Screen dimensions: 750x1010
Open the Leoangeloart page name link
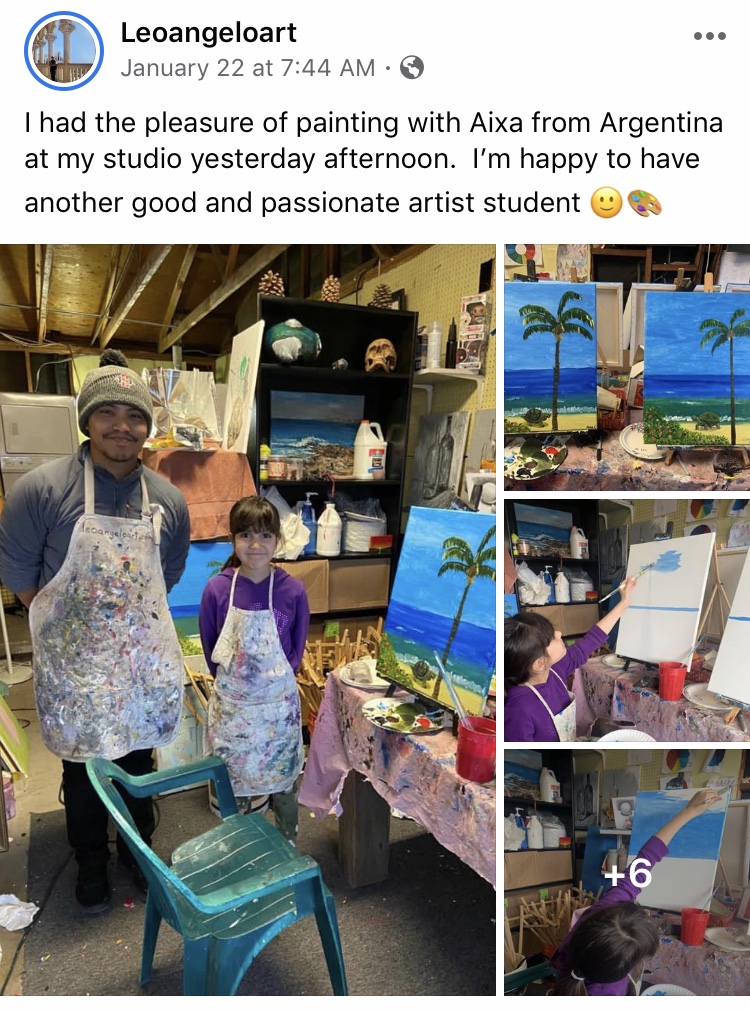(x=208, y=32)
